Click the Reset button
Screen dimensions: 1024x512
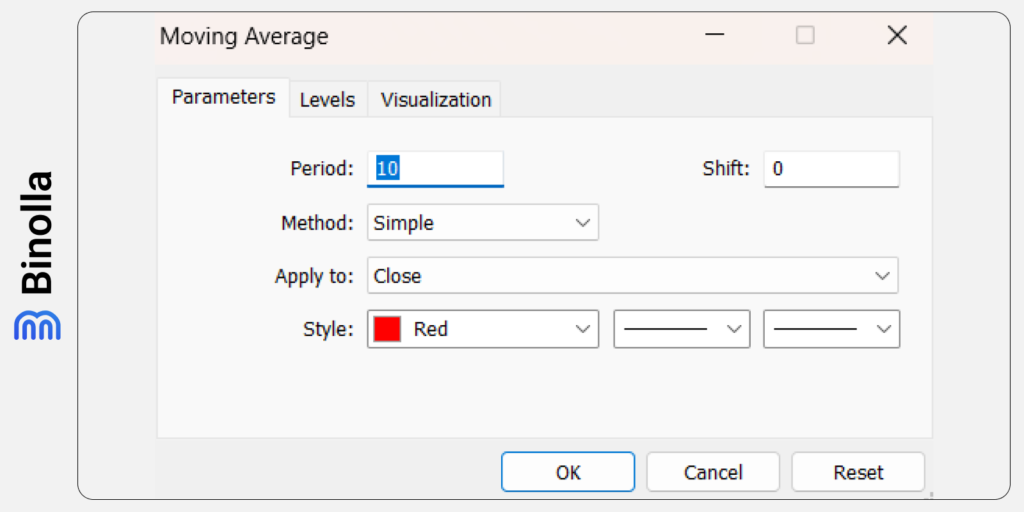[858, 472]
